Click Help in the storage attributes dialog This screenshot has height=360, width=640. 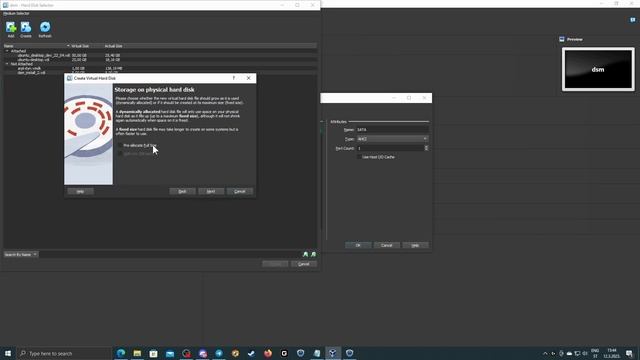[415, 245]
